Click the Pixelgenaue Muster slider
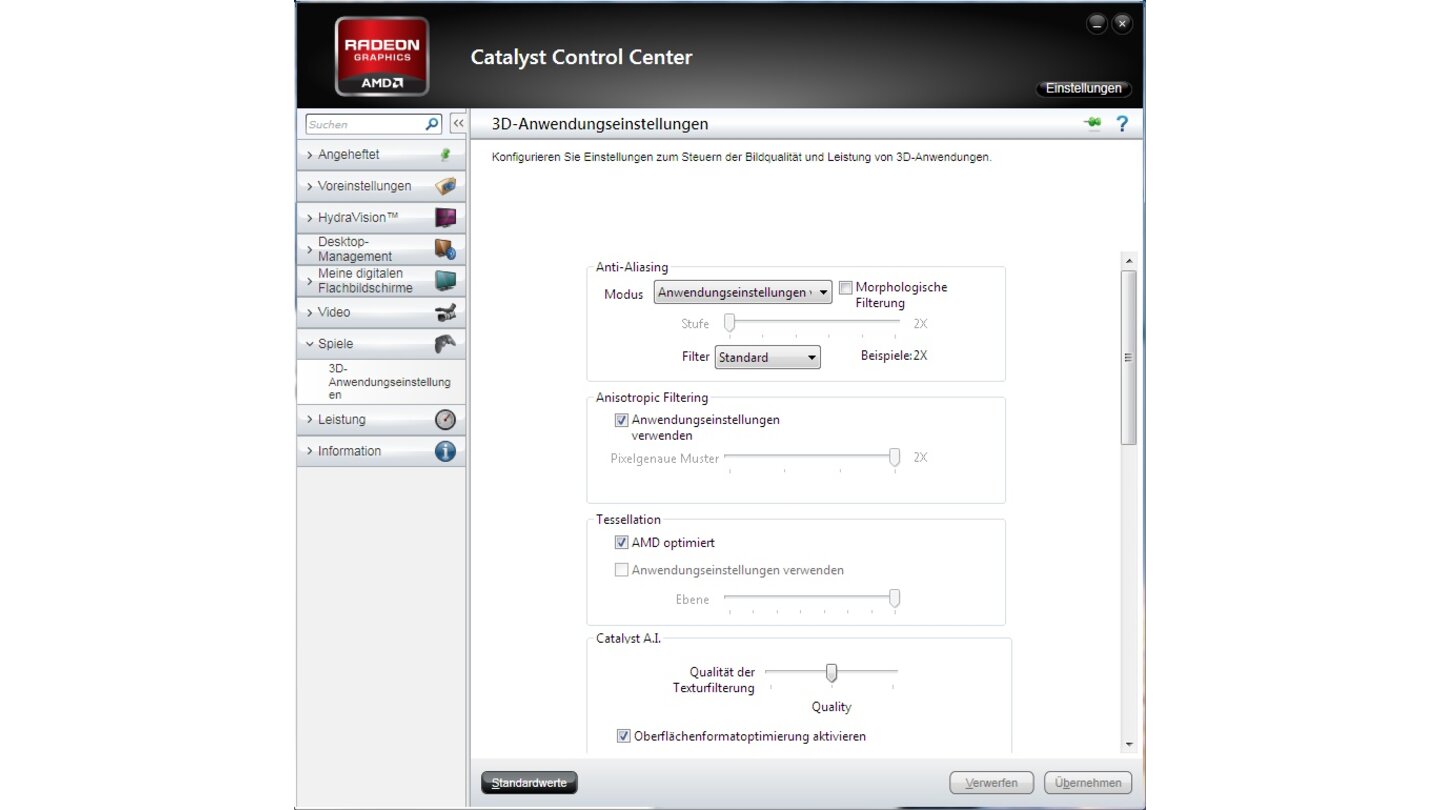 click(x=812, y=457)
